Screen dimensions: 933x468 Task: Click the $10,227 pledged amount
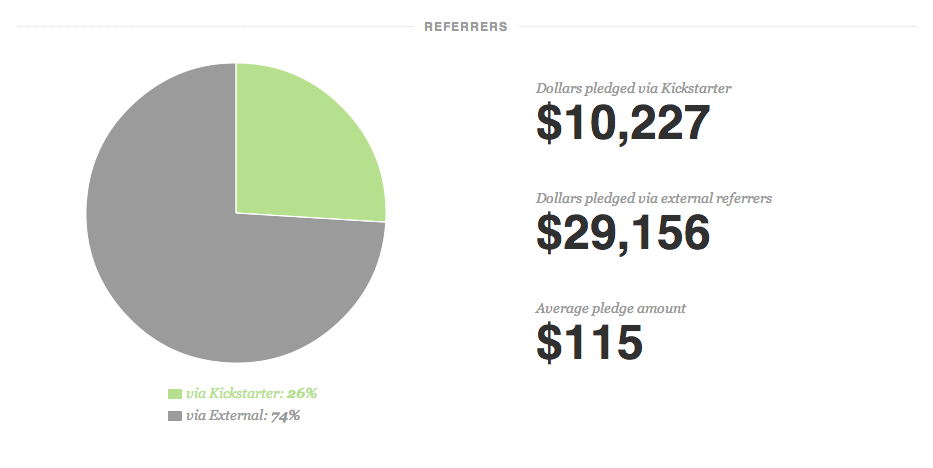(x=623, y=124)
